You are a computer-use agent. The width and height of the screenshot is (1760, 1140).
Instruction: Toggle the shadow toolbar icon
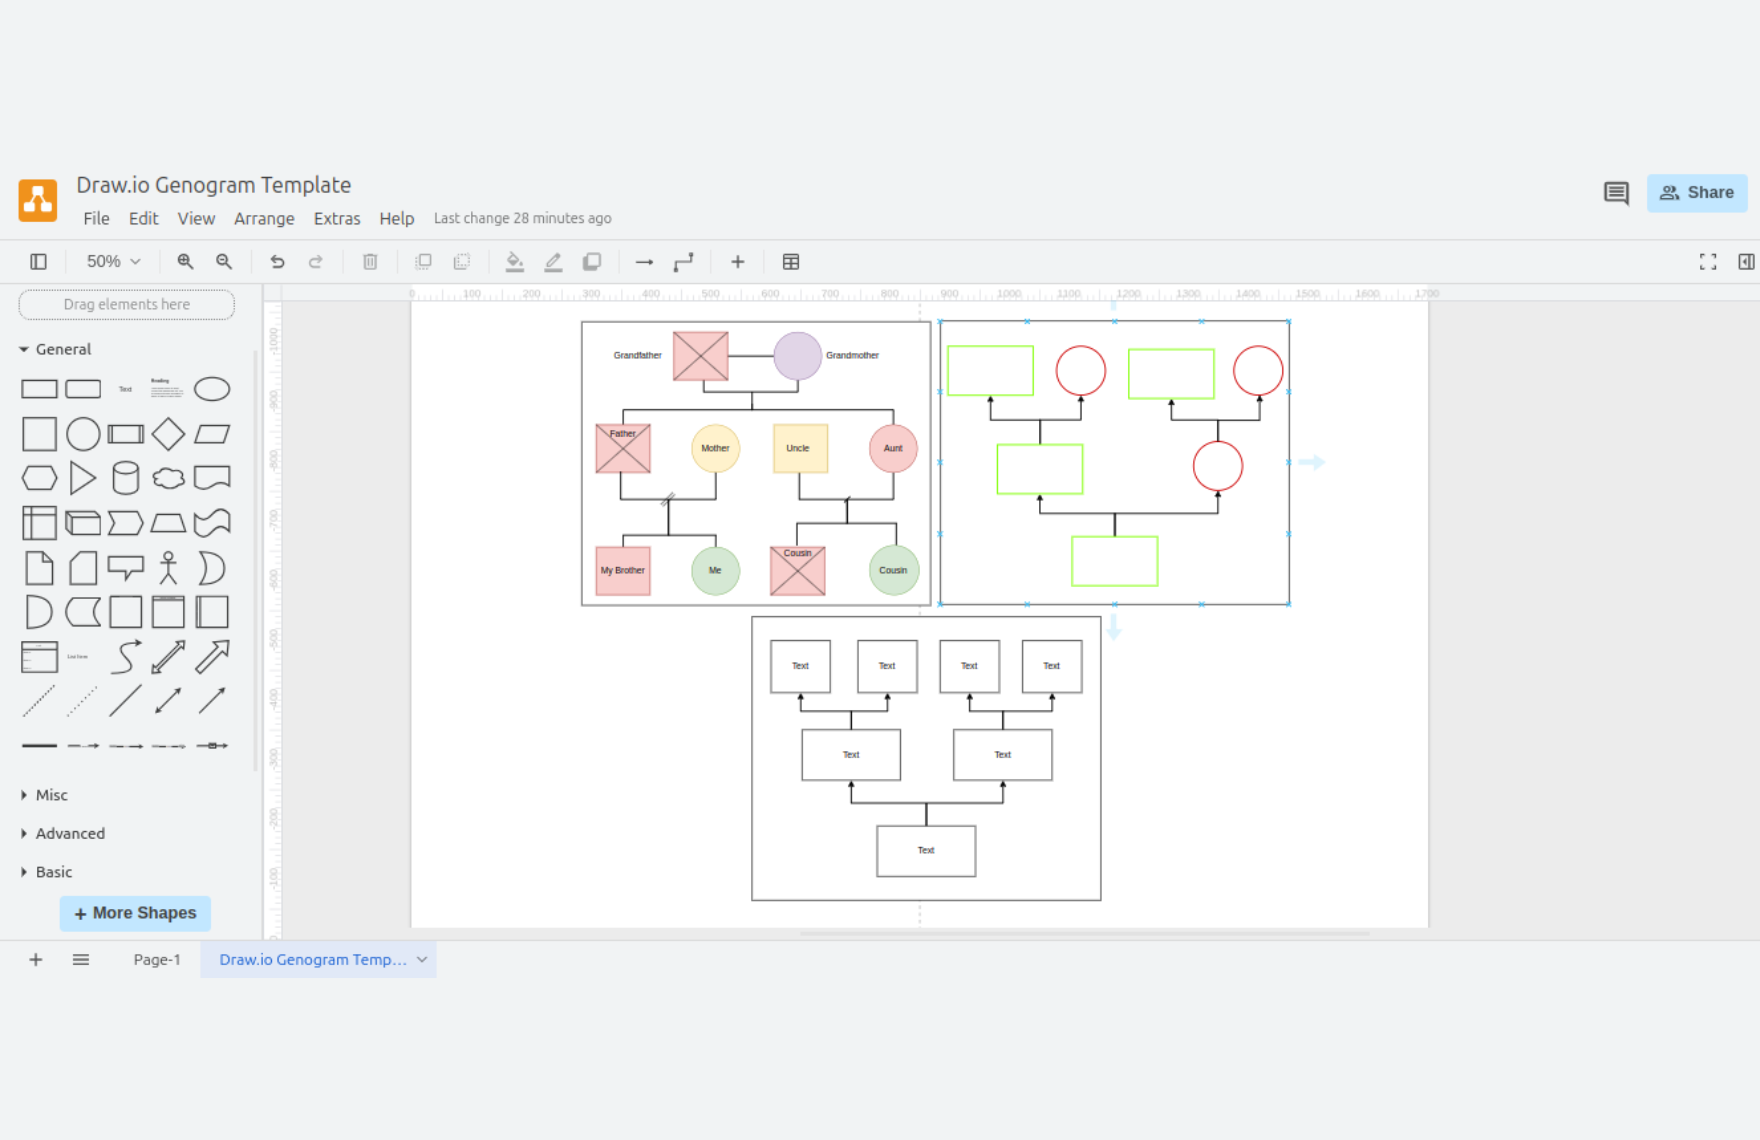click(592, 262)
